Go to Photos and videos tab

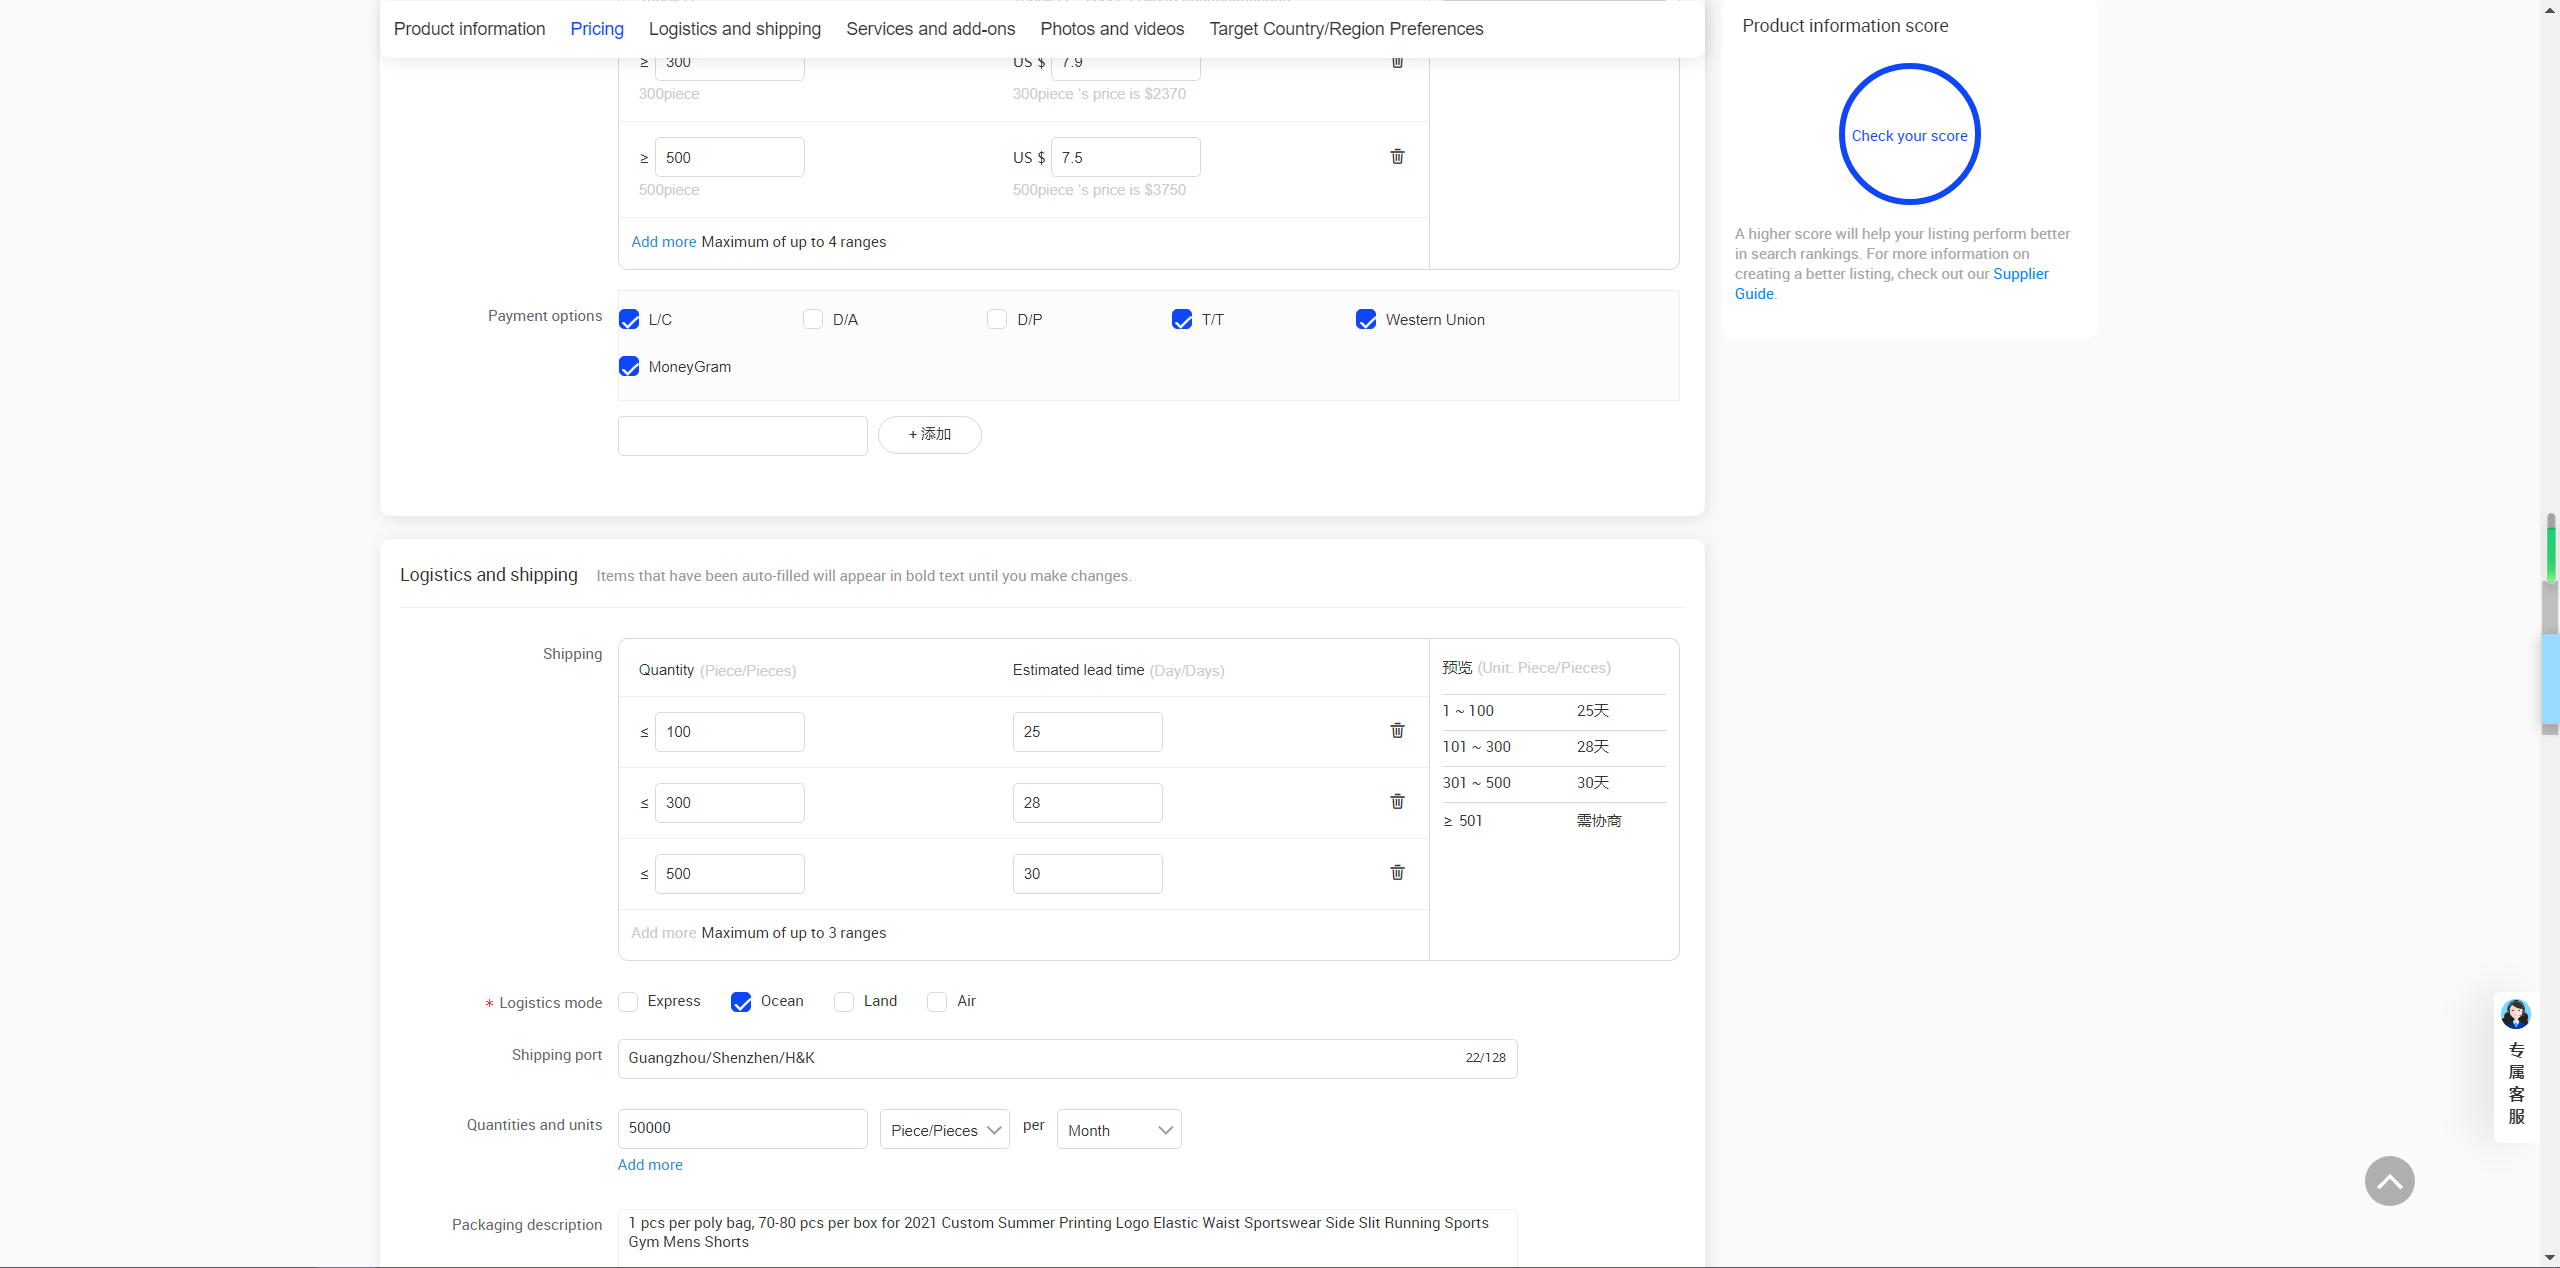[1112, 29]
